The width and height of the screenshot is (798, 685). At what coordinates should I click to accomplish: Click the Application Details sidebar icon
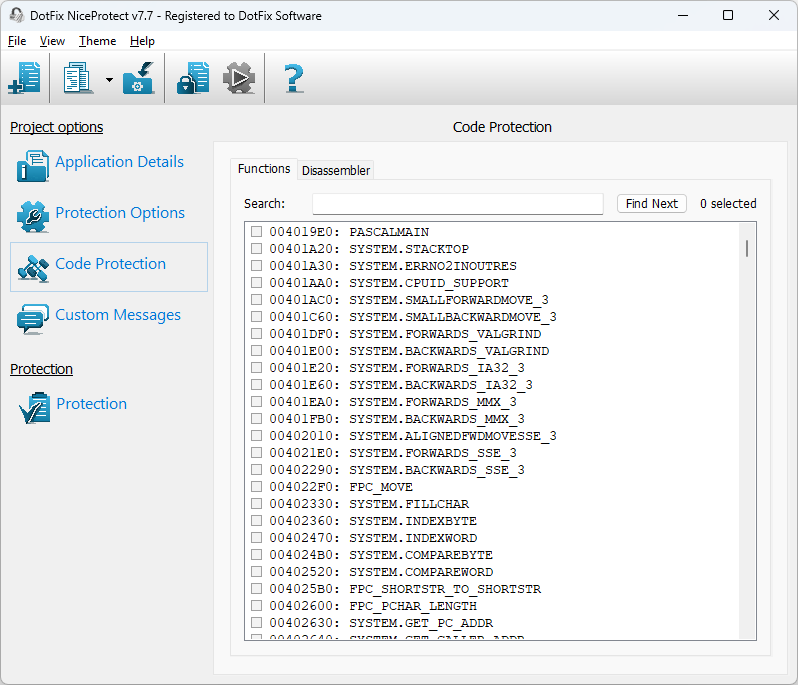[33, 166]
